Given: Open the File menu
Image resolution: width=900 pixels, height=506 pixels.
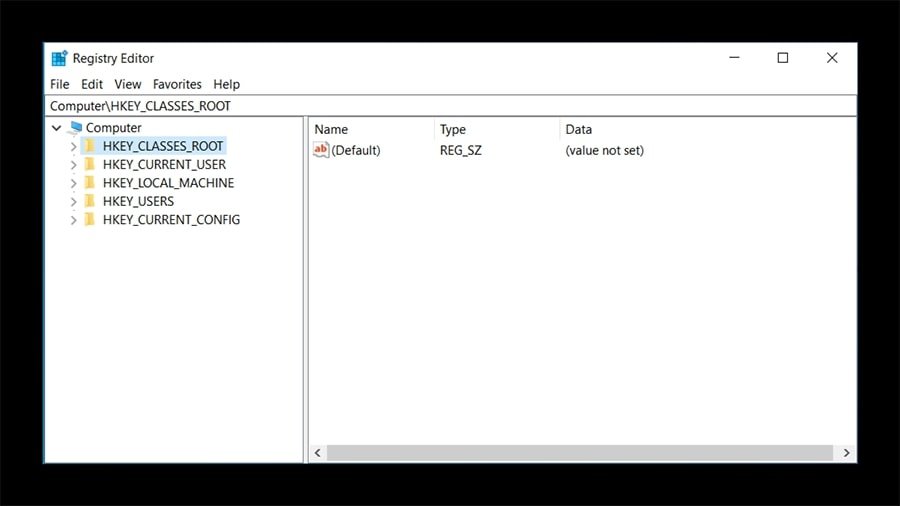Looking at the screenshot, I should (x=60, y=84).
